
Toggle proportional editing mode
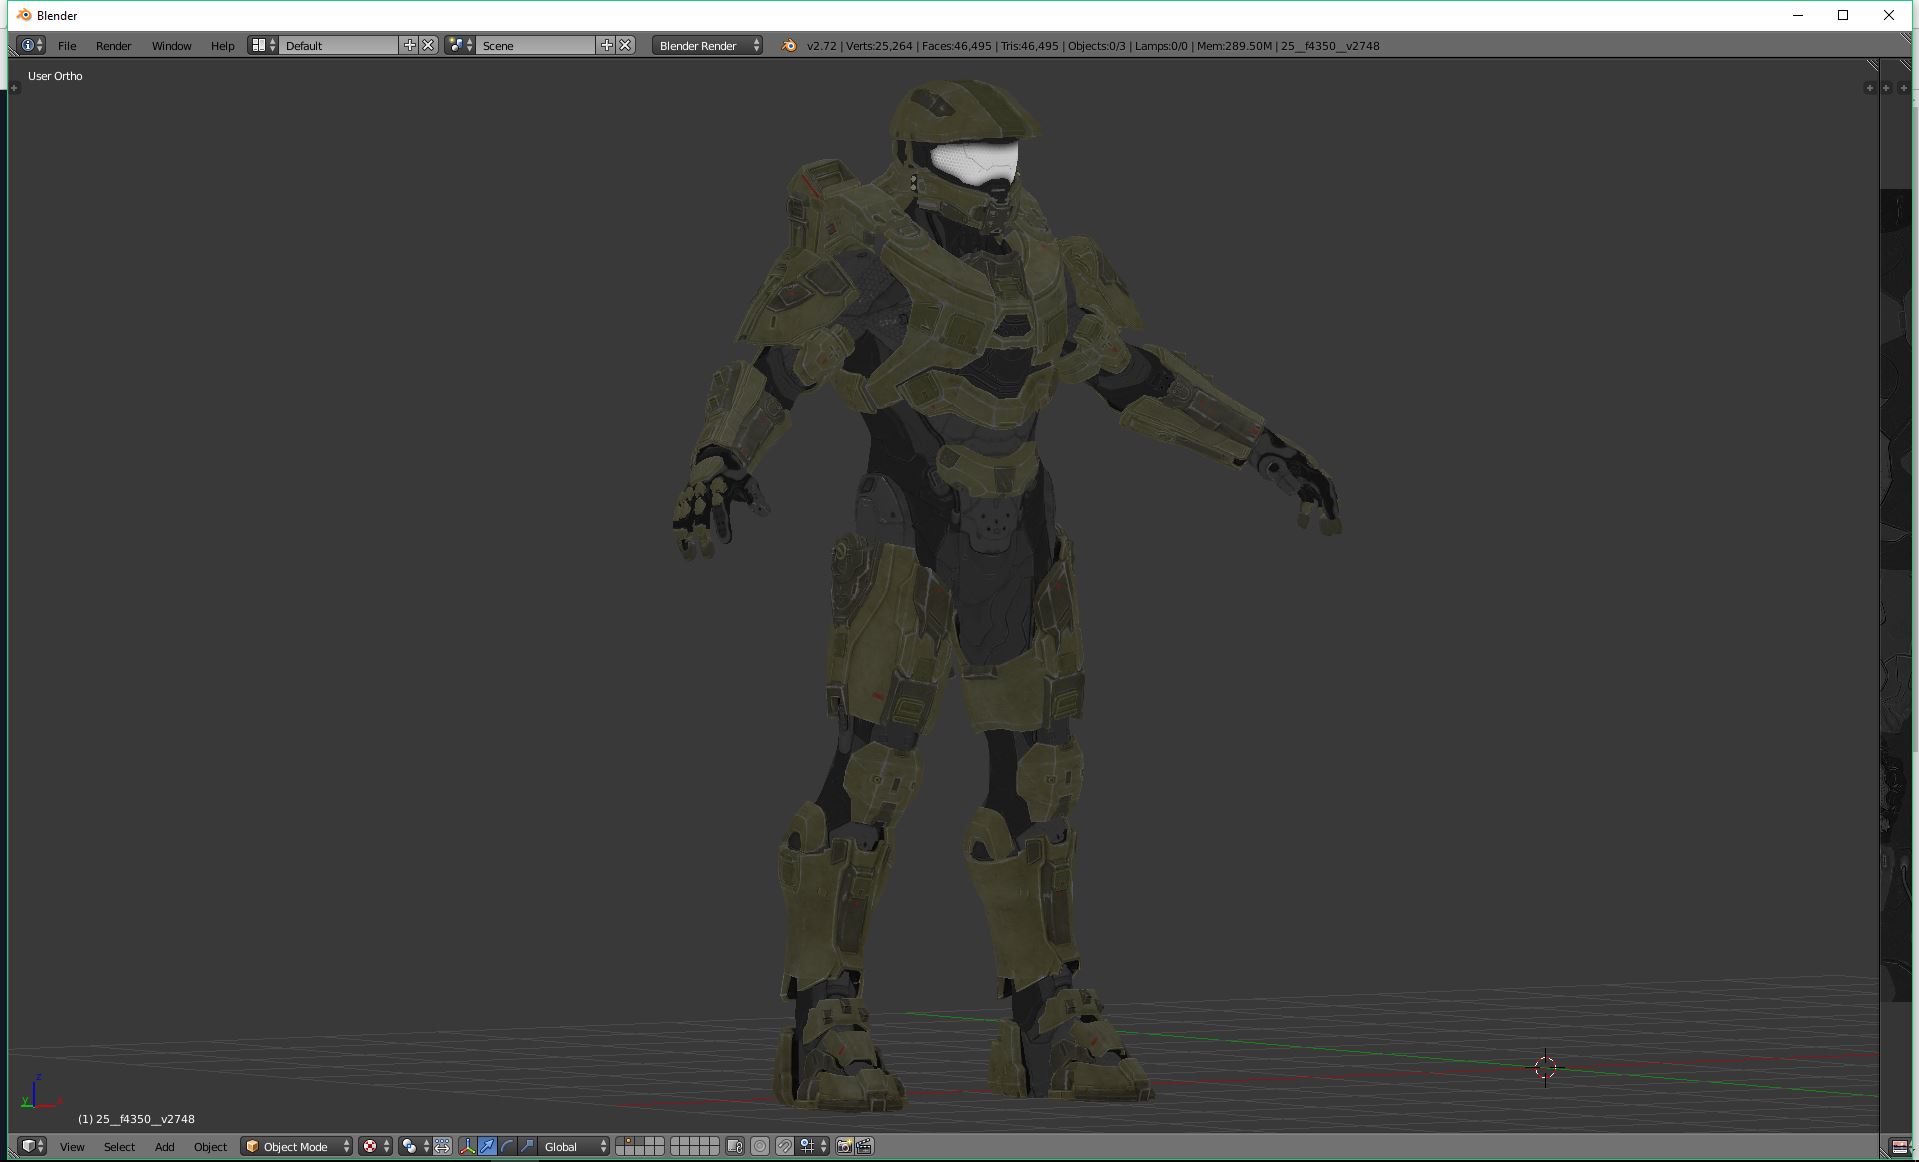(760, 1146)
